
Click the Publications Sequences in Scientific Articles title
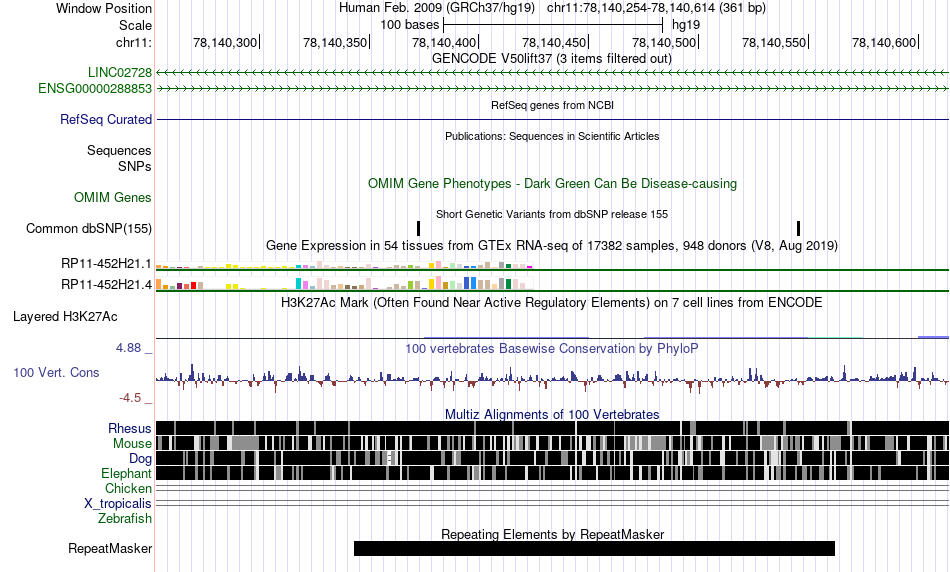[552, 136]
